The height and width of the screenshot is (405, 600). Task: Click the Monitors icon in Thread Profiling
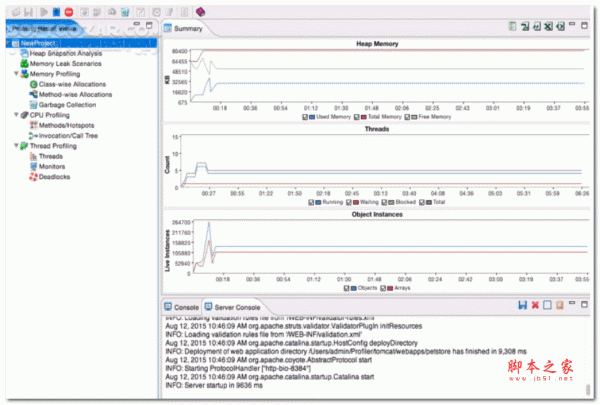click(x=34, y=166)
